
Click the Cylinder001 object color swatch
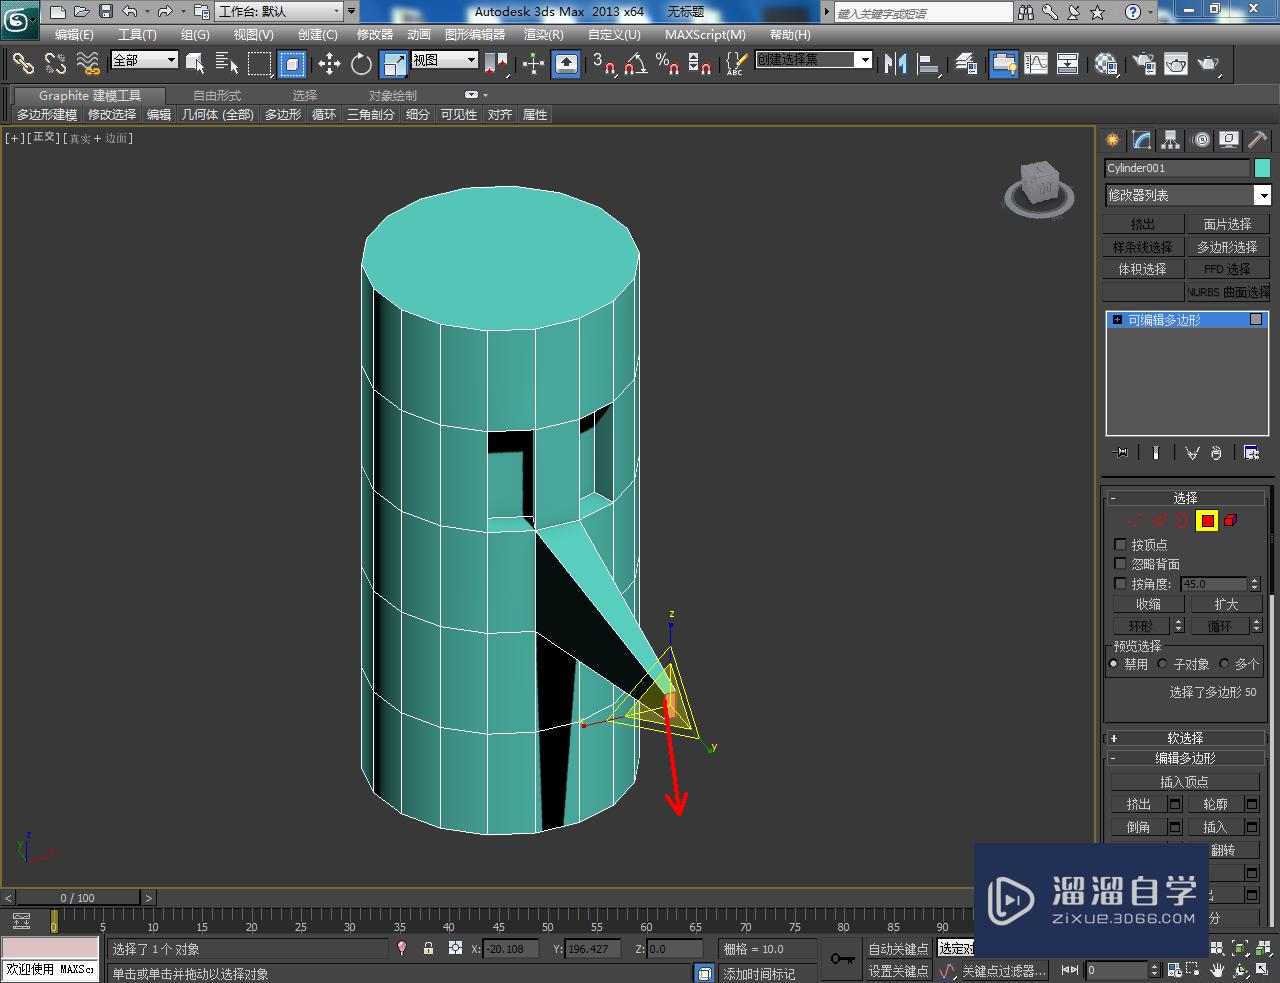tap(1262, 168)
